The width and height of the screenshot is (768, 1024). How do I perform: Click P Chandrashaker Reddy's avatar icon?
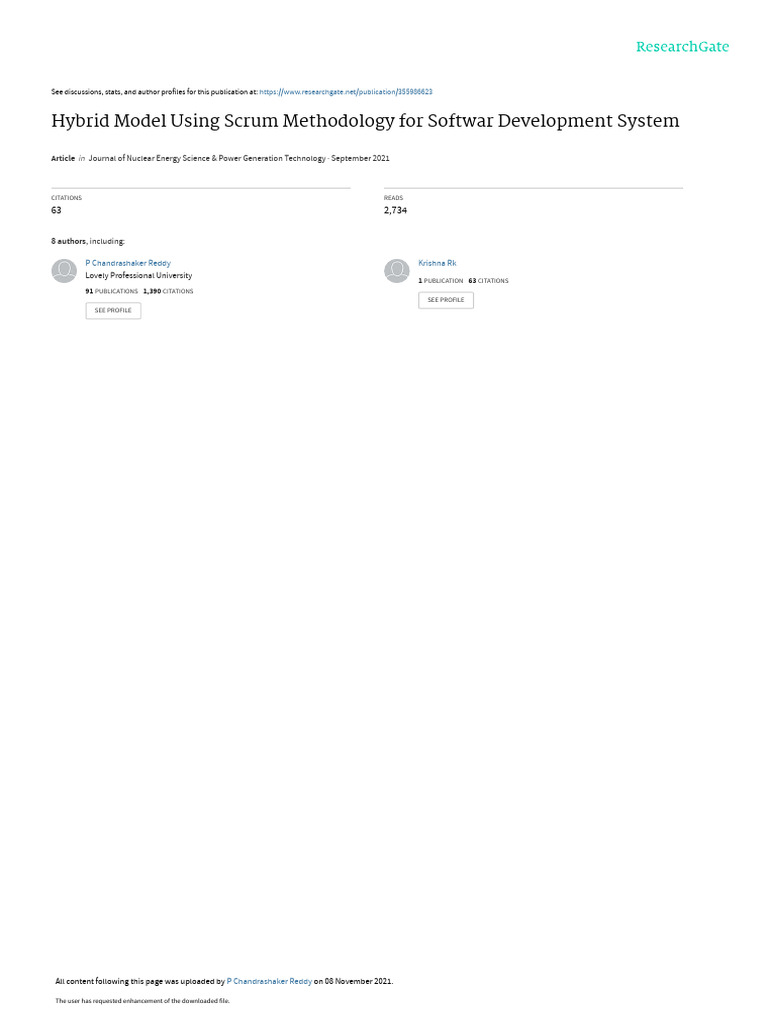pyautogui.click(x=64, y=271)
